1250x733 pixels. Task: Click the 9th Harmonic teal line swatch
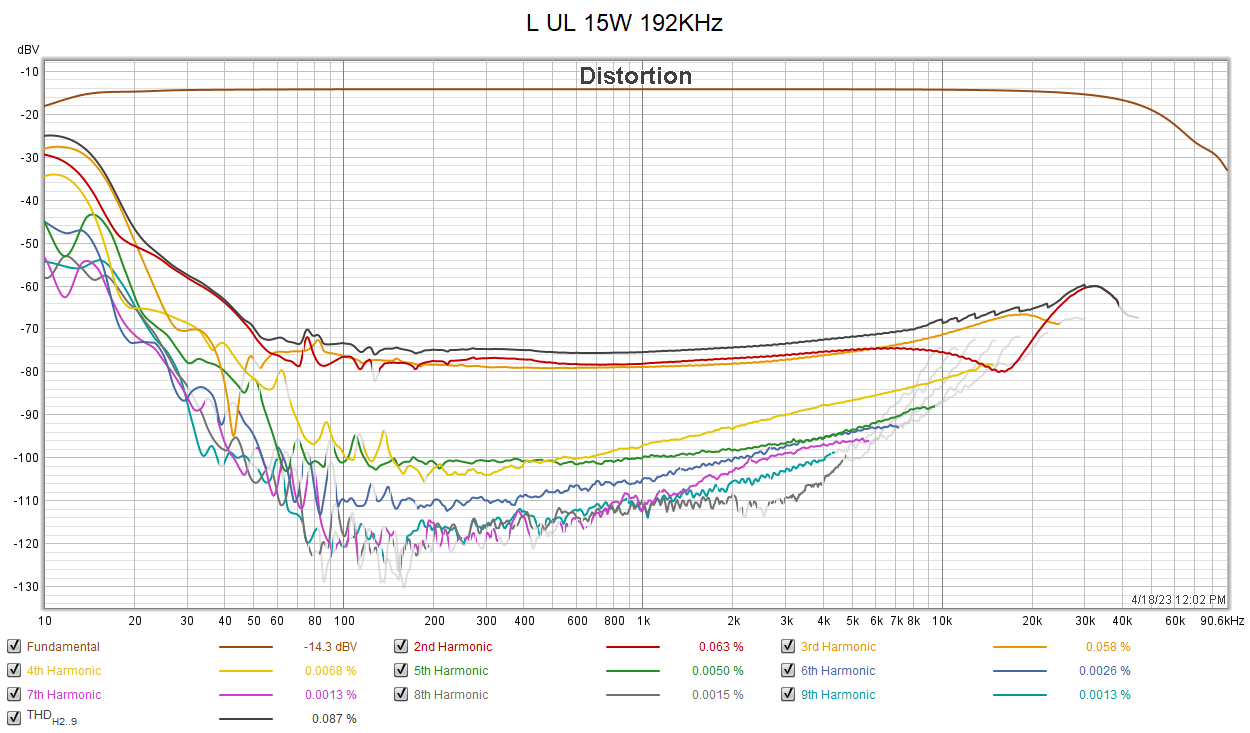click(1020, 695)
